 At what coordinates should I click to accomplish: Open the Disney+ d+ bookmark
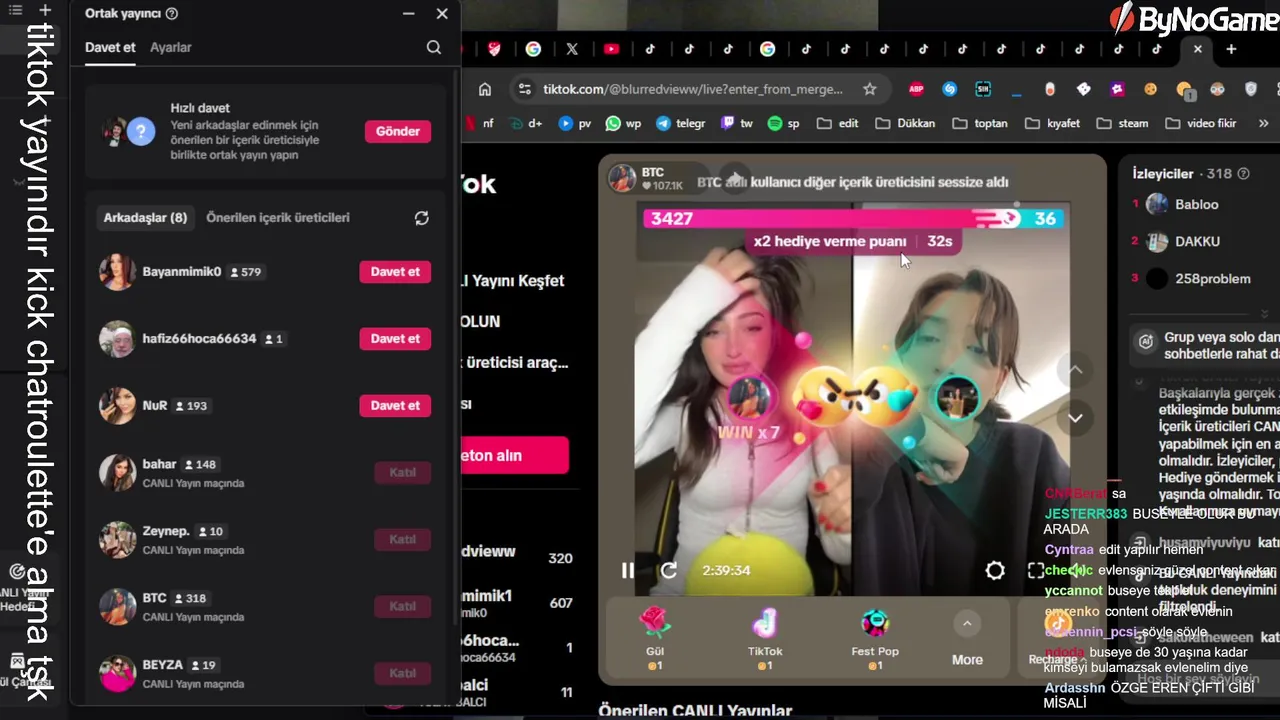pos(525,124)
